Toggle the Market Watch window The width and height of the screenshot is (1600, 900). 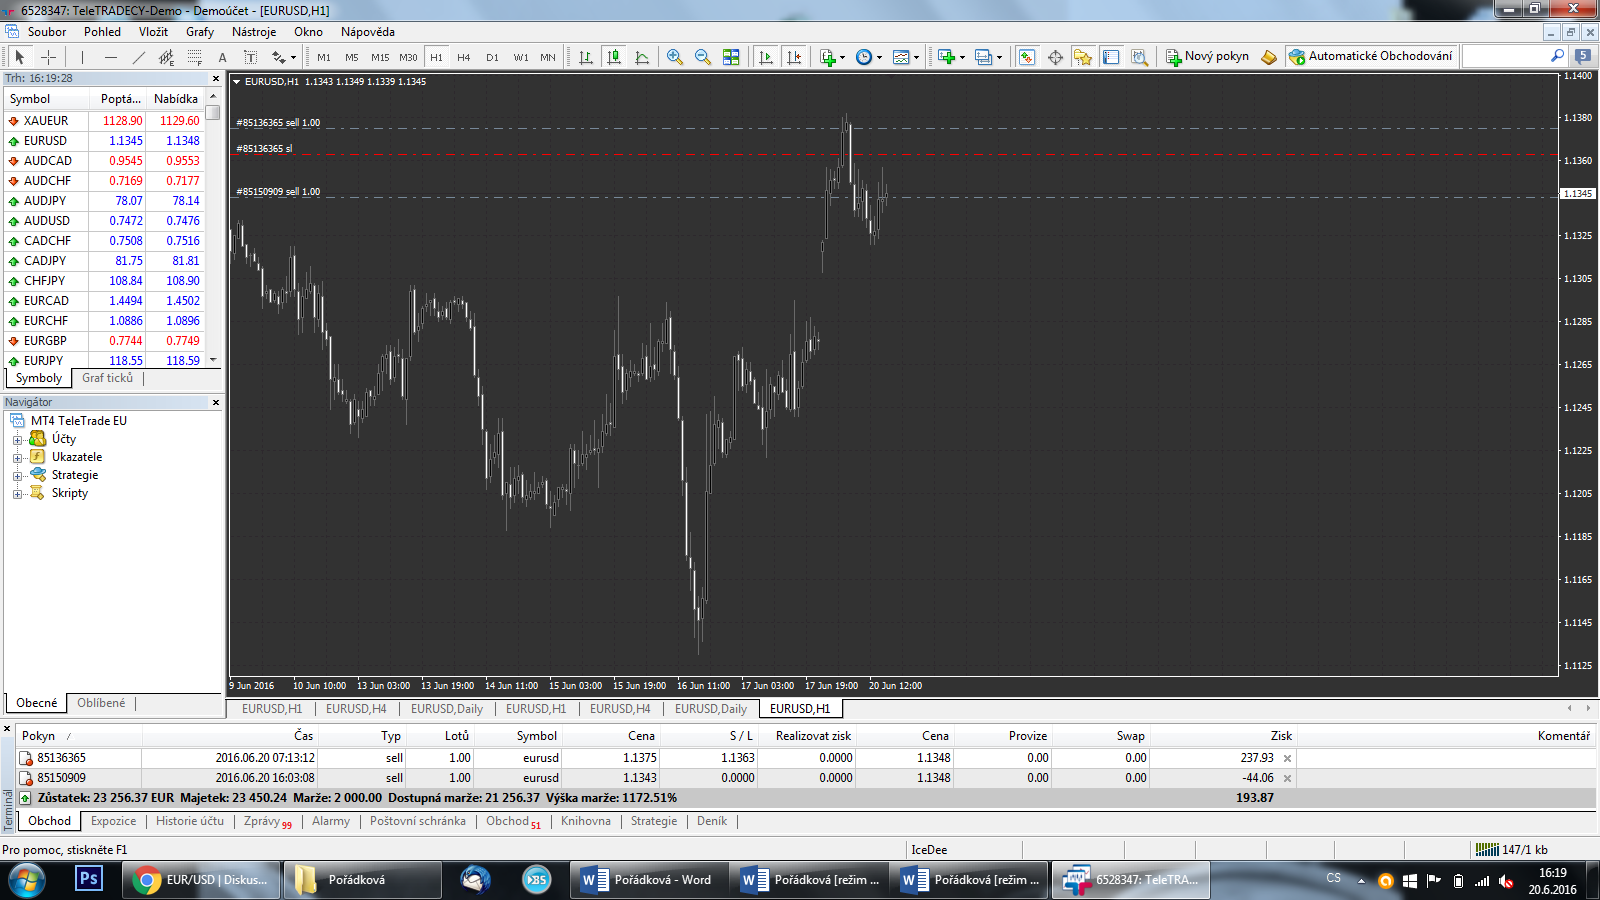pos(1027,57)
